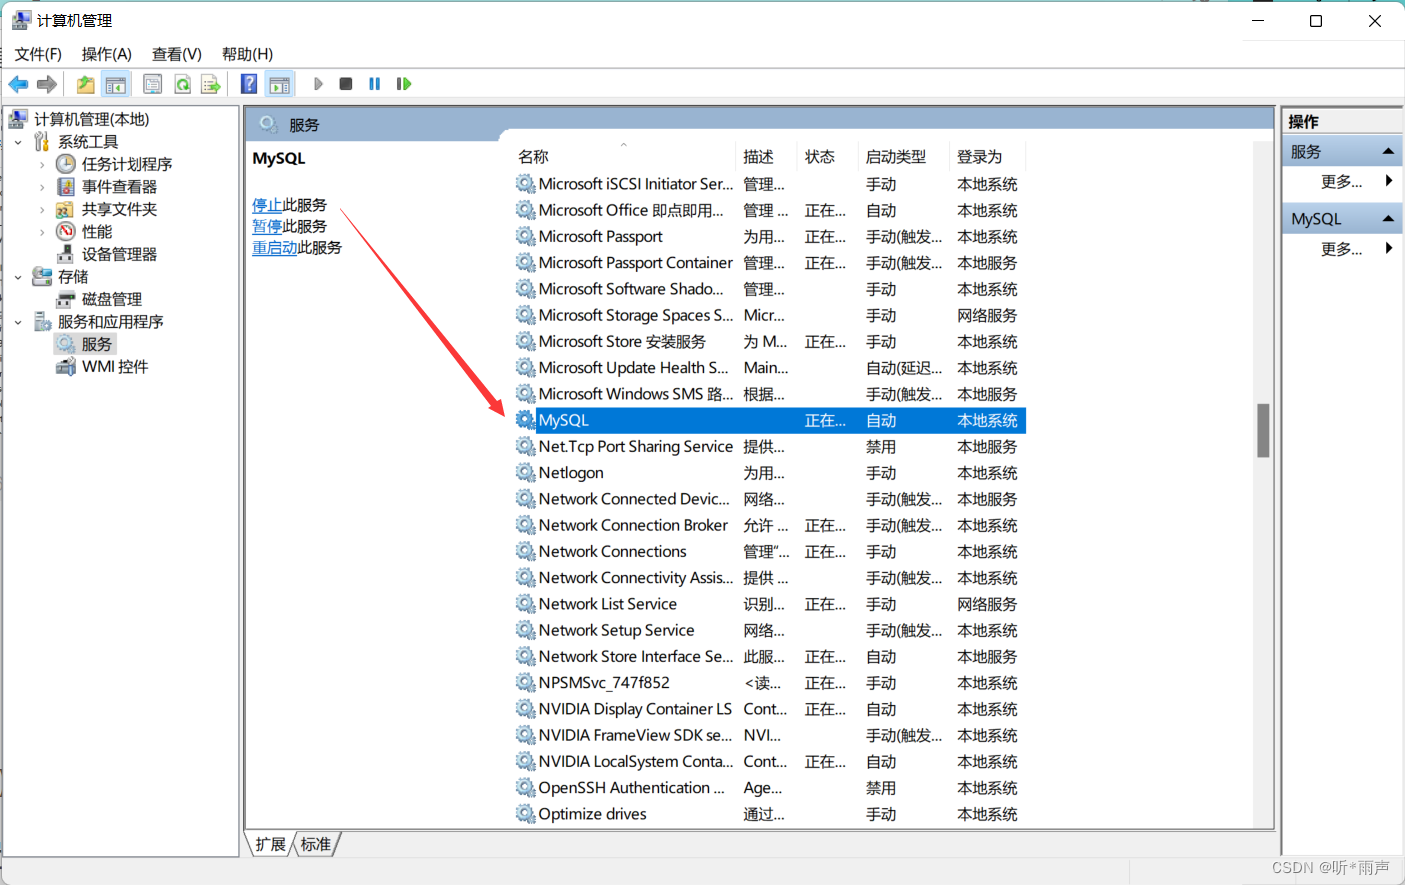Open the 操作(A) menu
Image resolution: width=1405 pixels, height=885 pixels.
point(106,54)
